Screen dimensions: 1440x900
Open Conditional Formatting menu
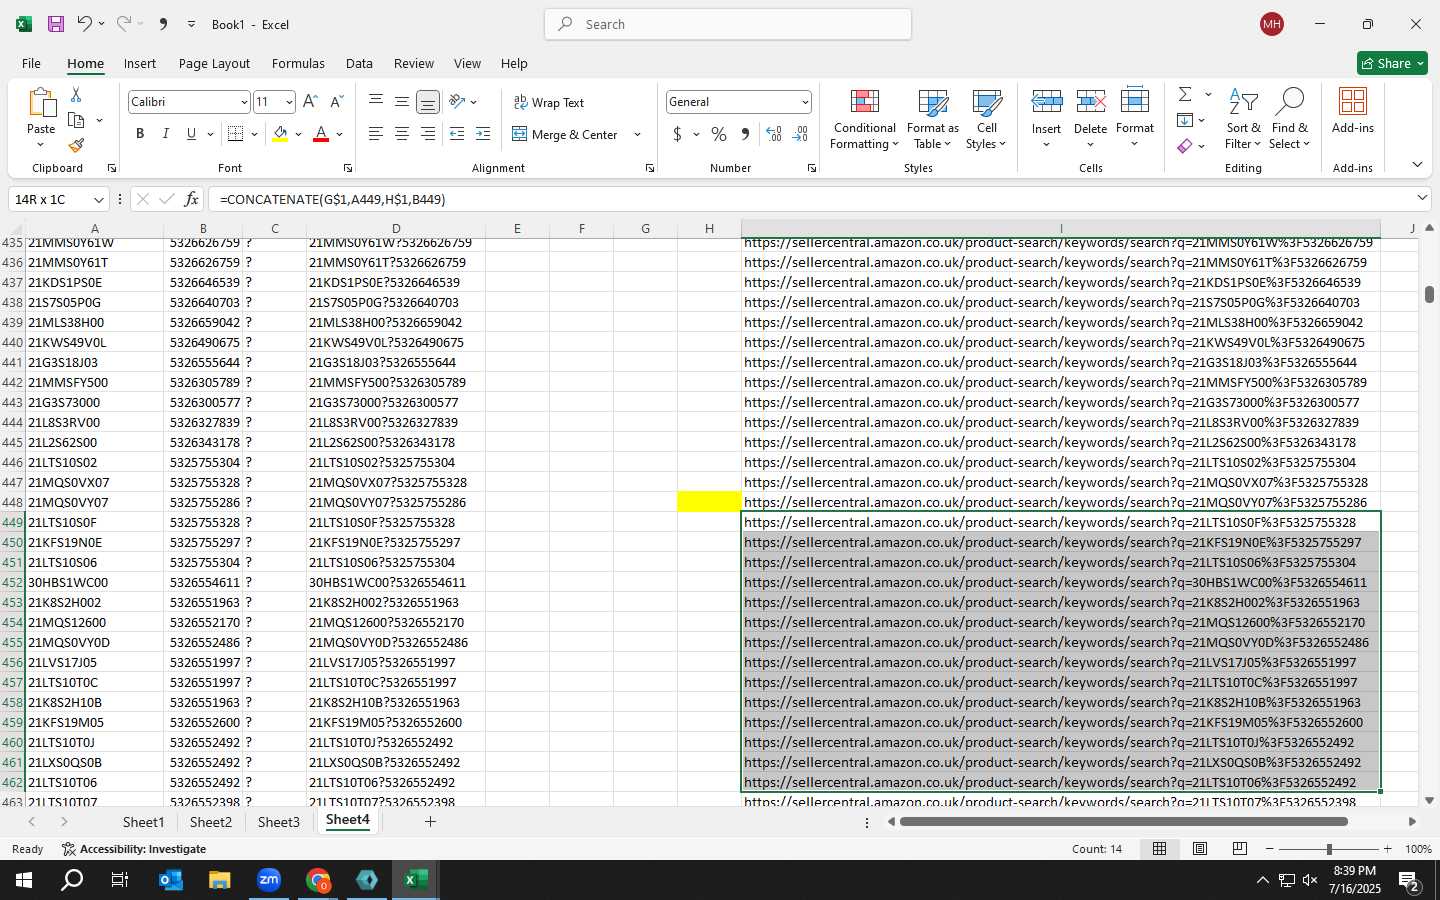[865, 119]
